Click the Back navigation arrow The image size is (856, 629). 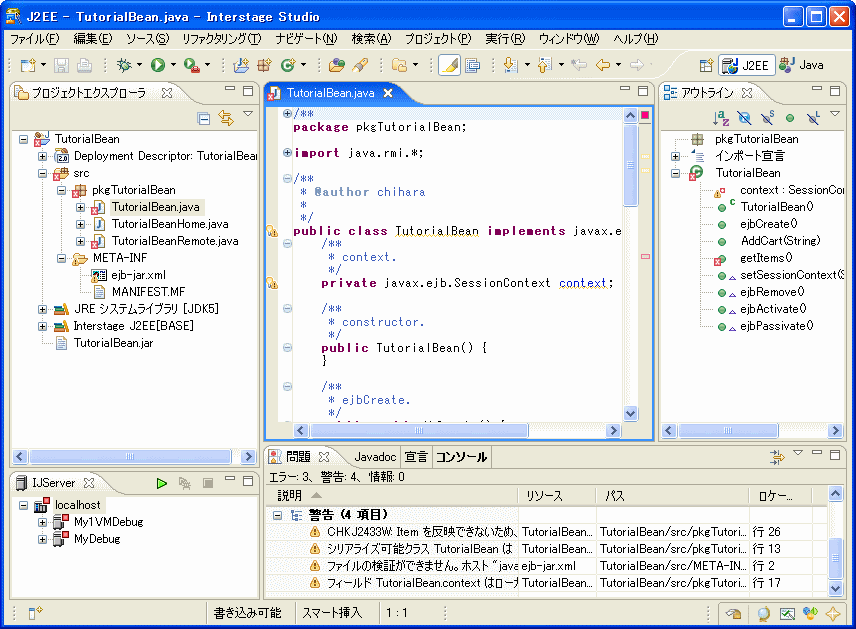[x=603, y=66]
